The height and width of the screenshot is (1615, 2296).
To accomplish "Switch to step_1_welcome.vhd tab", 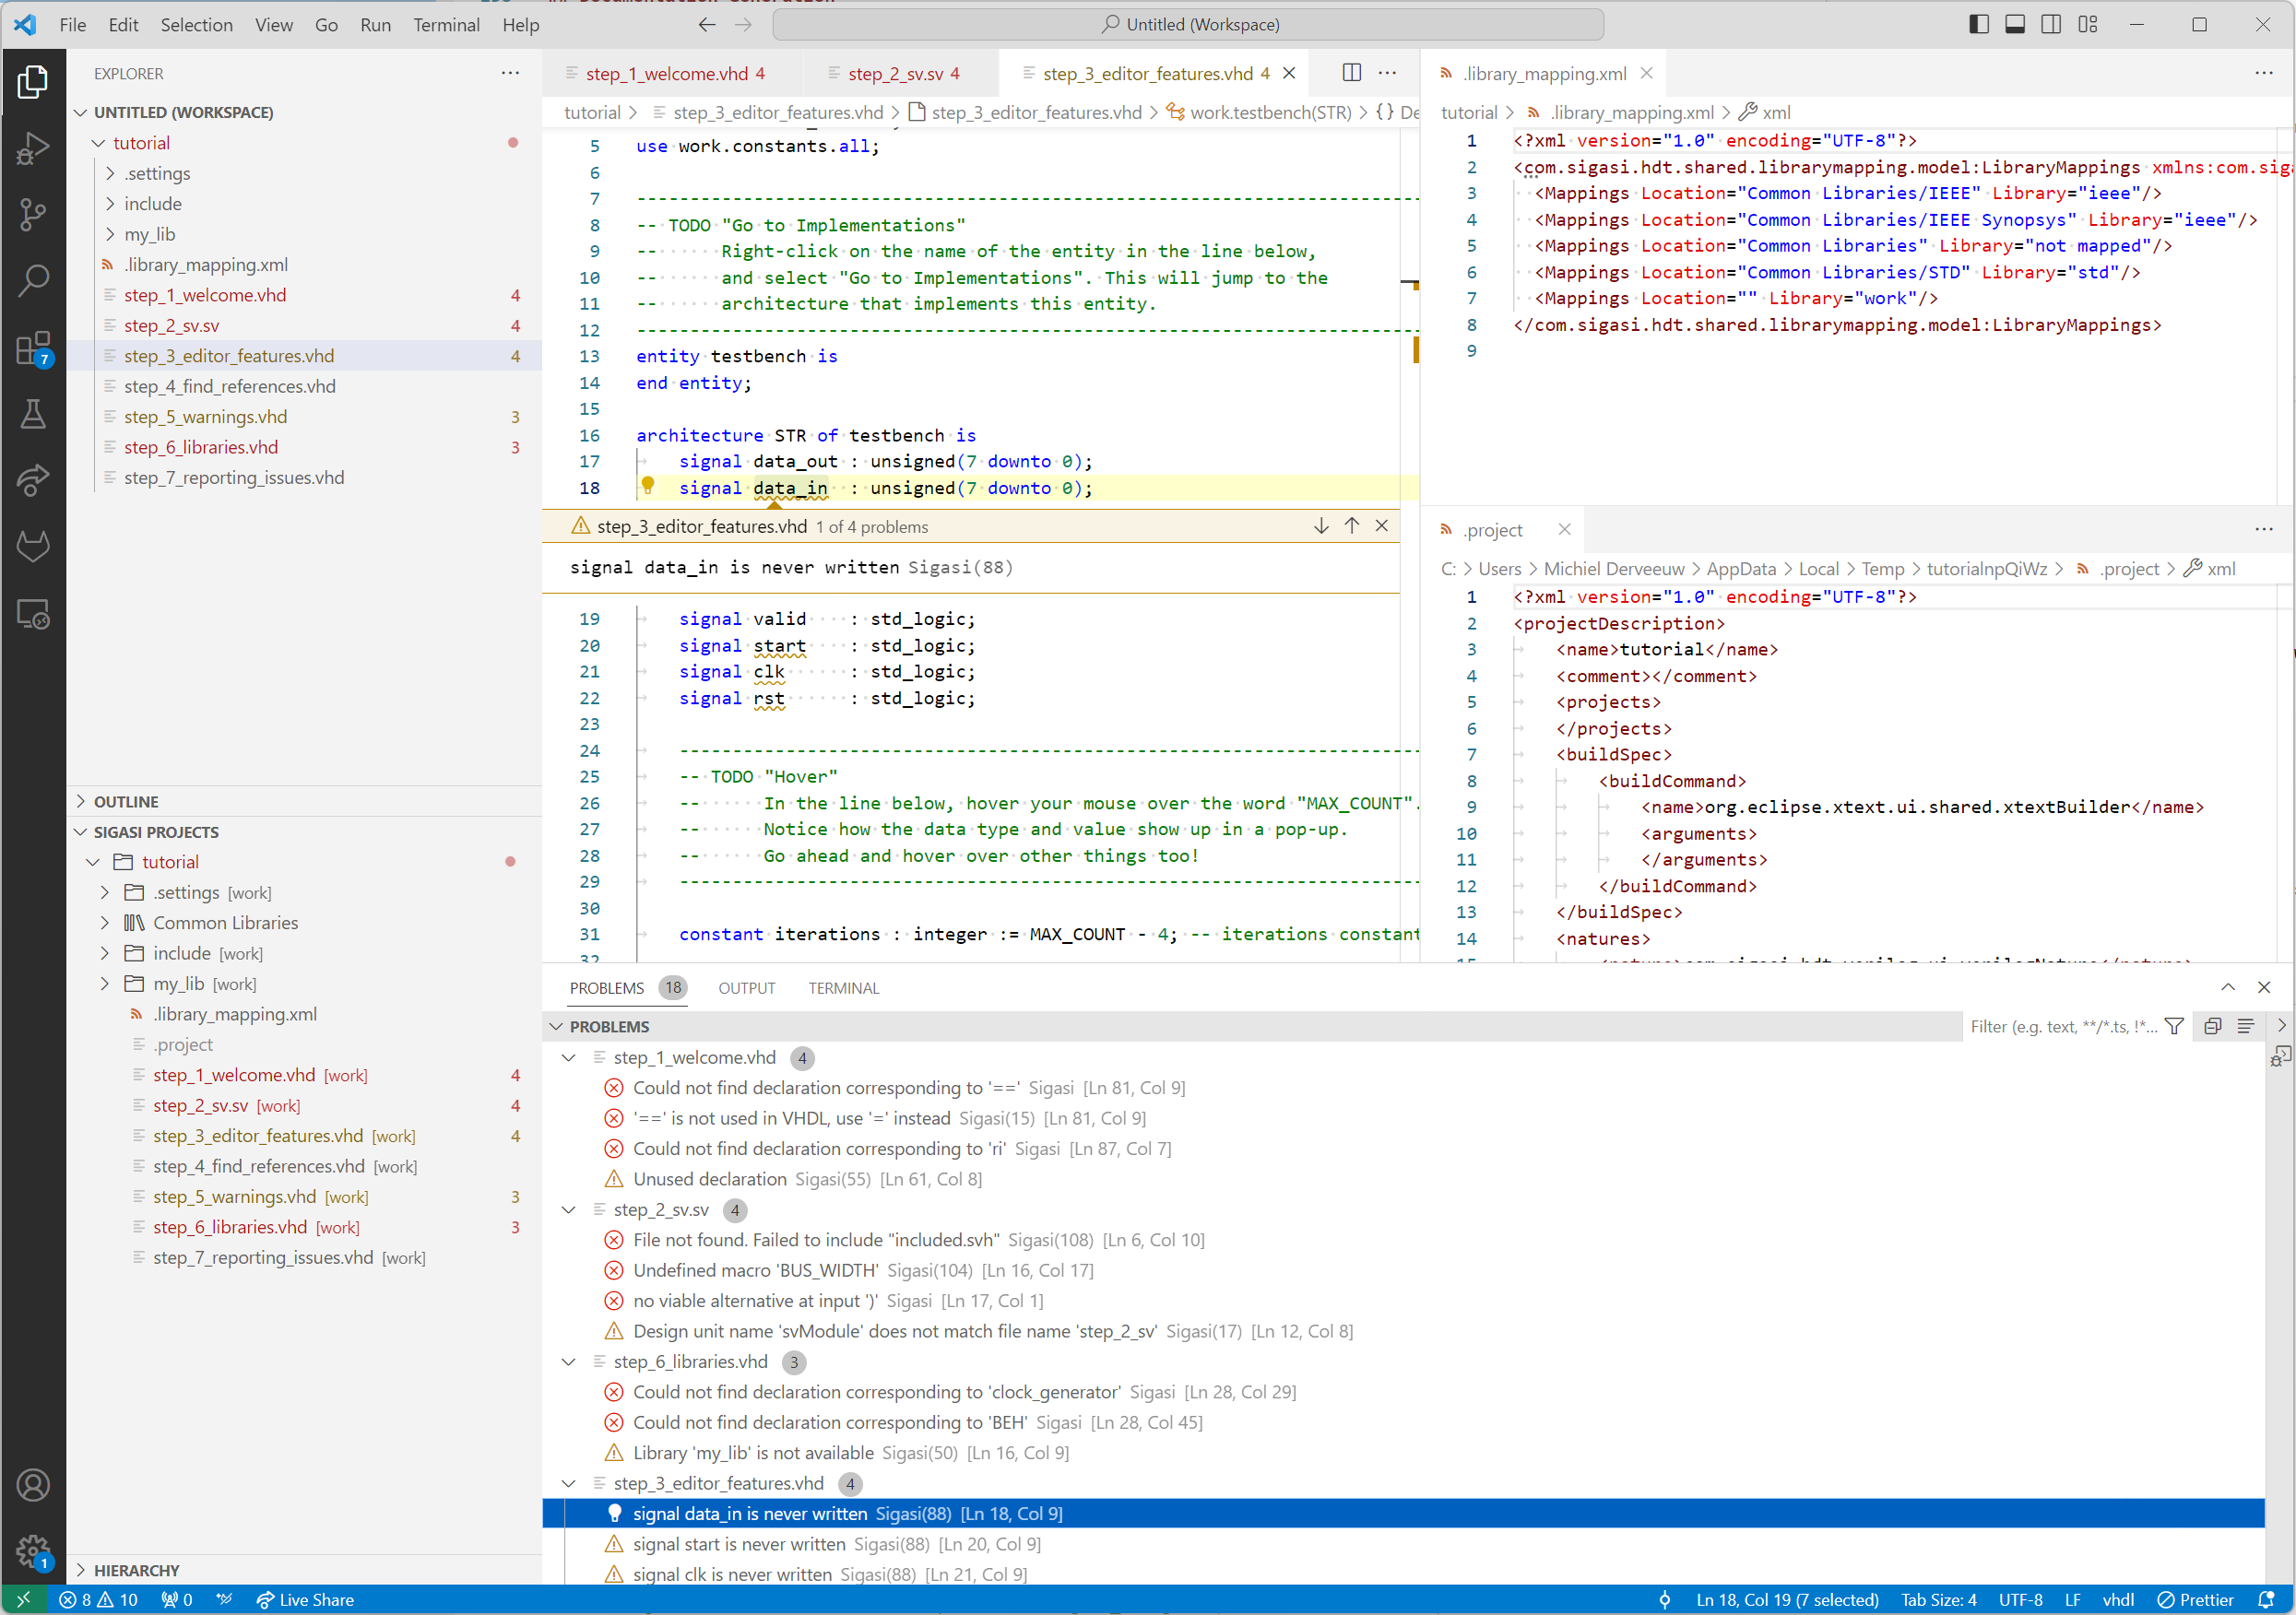I will (x=666, y=73).
